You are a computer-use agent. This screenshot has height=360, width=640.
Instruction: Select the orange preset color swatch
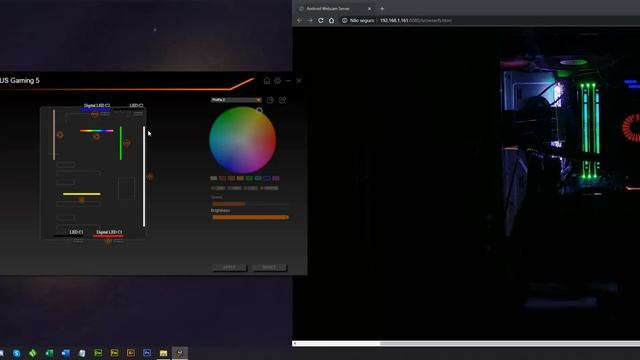[231, 178]
